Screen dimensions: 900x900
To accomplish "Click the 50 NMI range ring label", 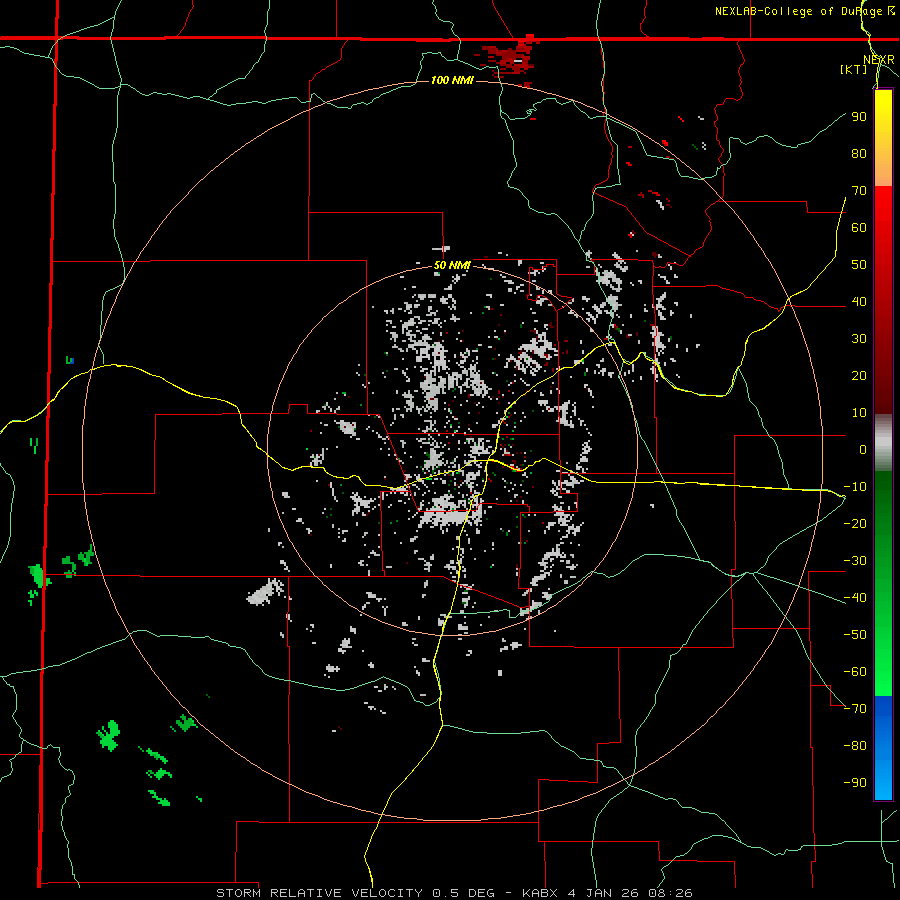I will pyautogui.click(x=452, y=265).
